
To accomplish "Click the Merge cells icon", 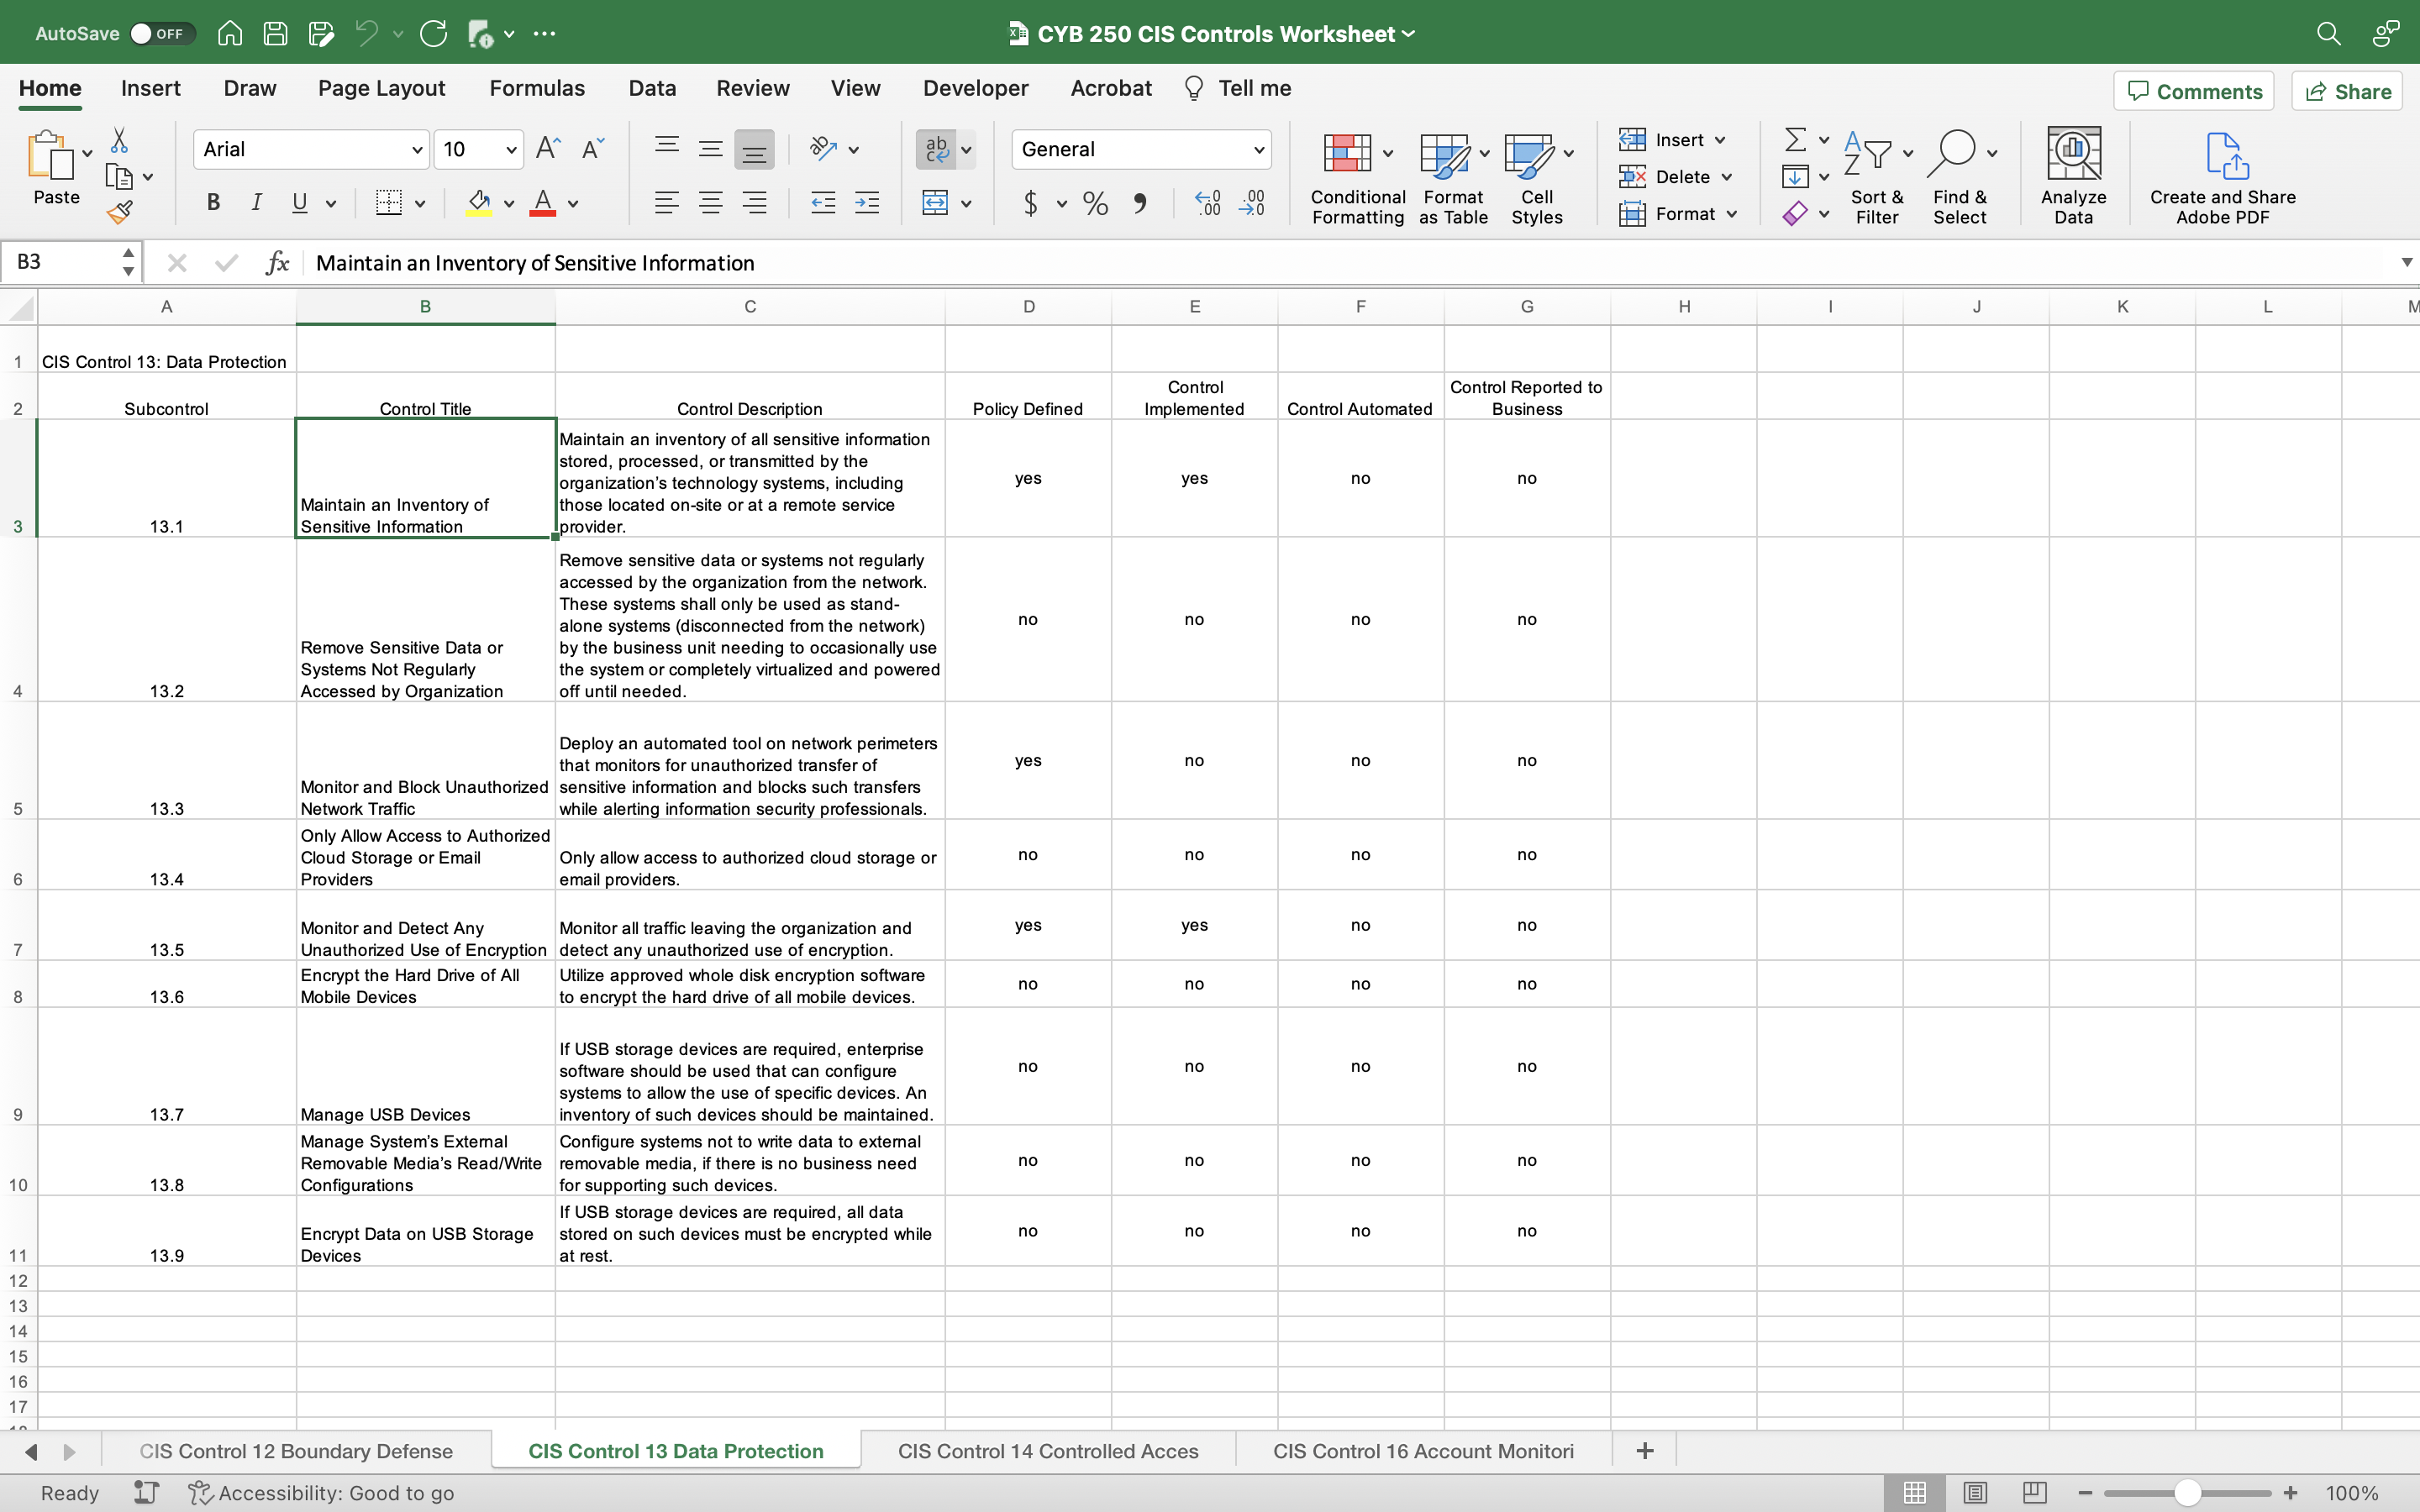I will tap(935, 203).
